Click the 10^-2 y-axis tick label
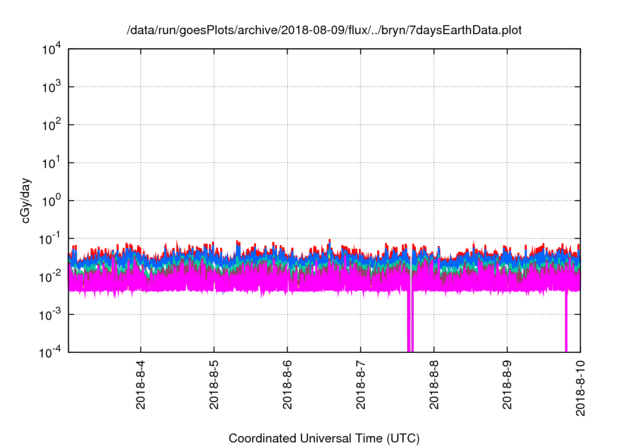The image size is (640, 448). tap(50, 277)
